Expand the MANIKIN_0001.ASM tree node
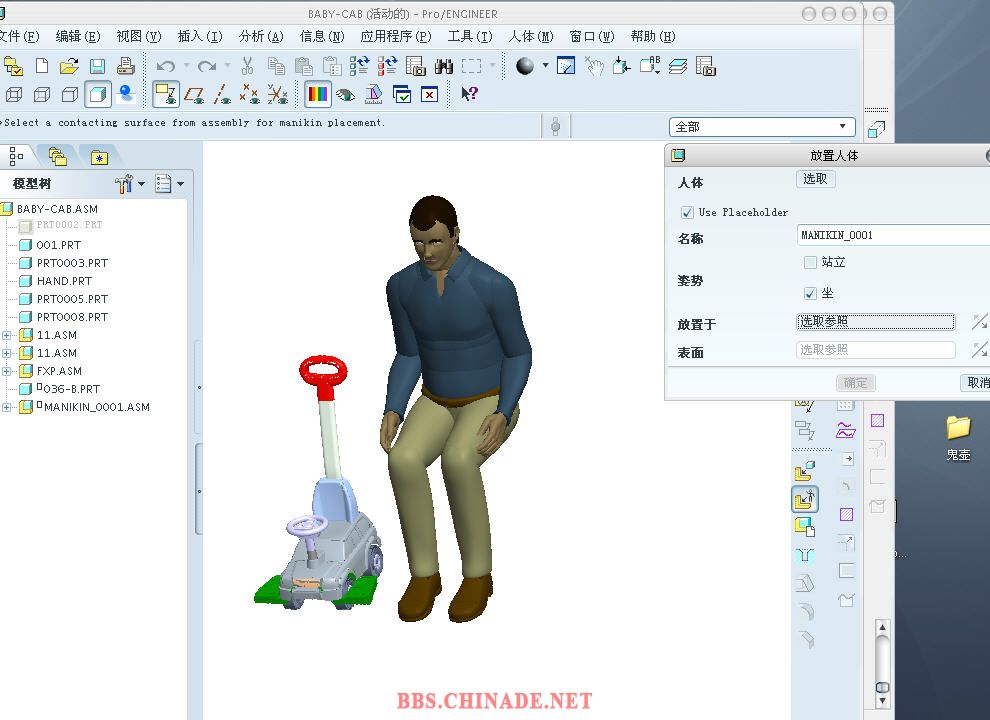Image resolution: width=990 pixels, height=720 pixels. tap(6, 407)
